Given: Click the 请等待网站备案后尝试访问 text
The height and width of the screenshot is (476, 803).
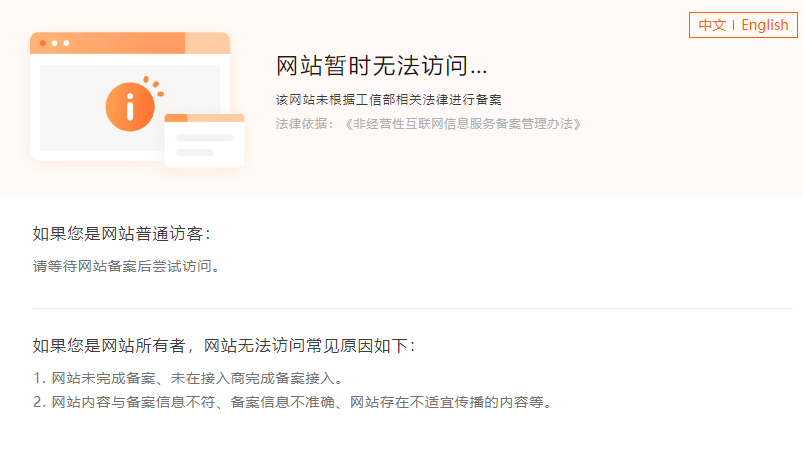Looking at the screenshot, I should 126,266.
